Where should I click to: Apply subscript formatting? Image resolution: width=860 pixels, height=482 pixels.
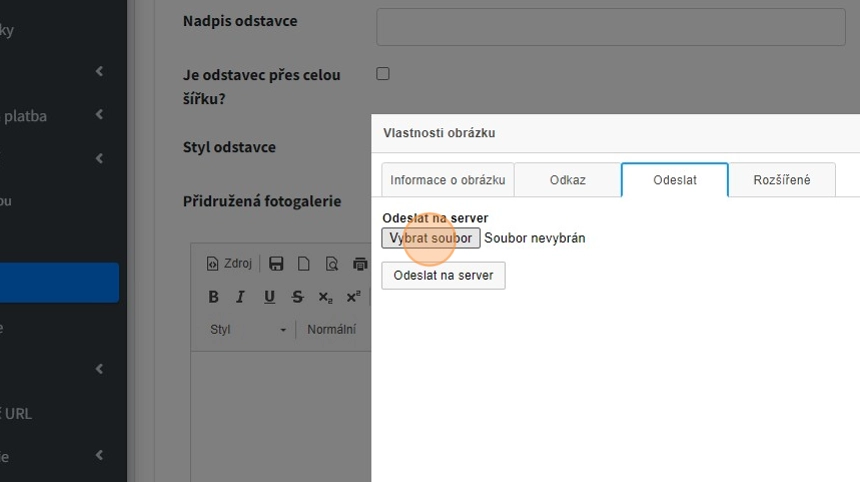click(325, 297)
